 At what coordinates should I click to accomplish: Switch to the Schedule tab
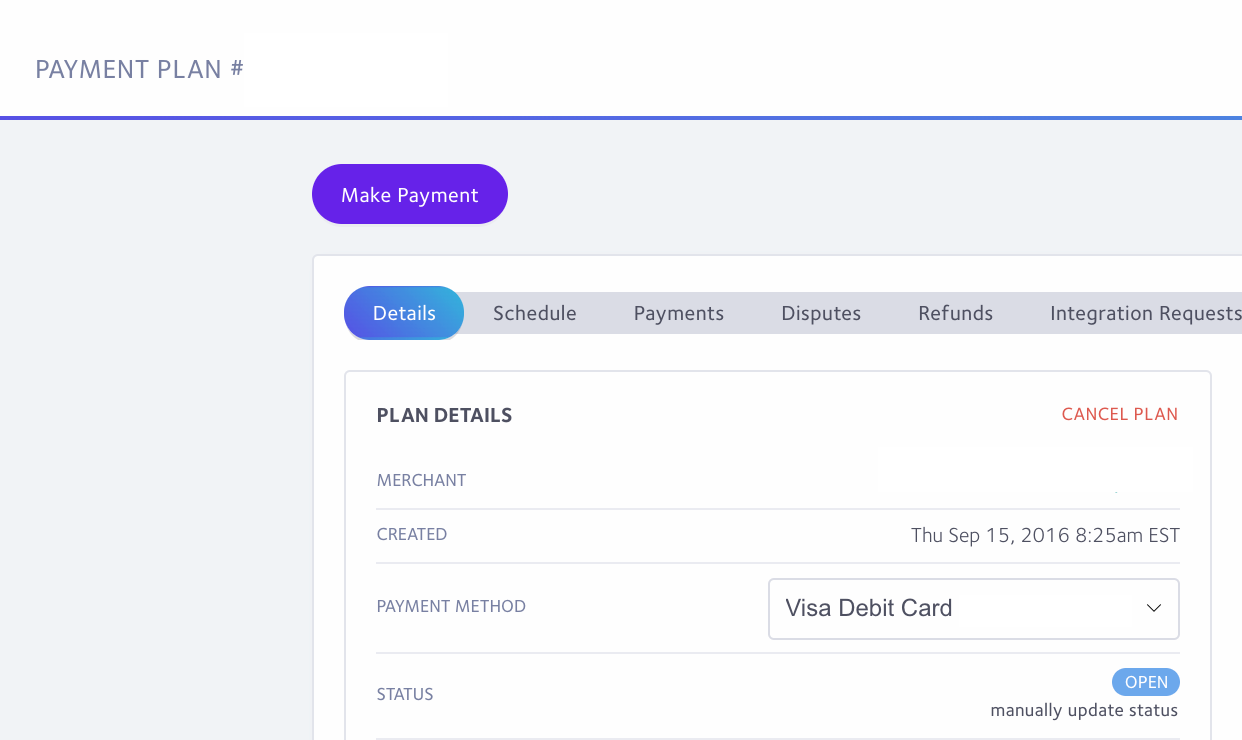click(x=534, y=312)
